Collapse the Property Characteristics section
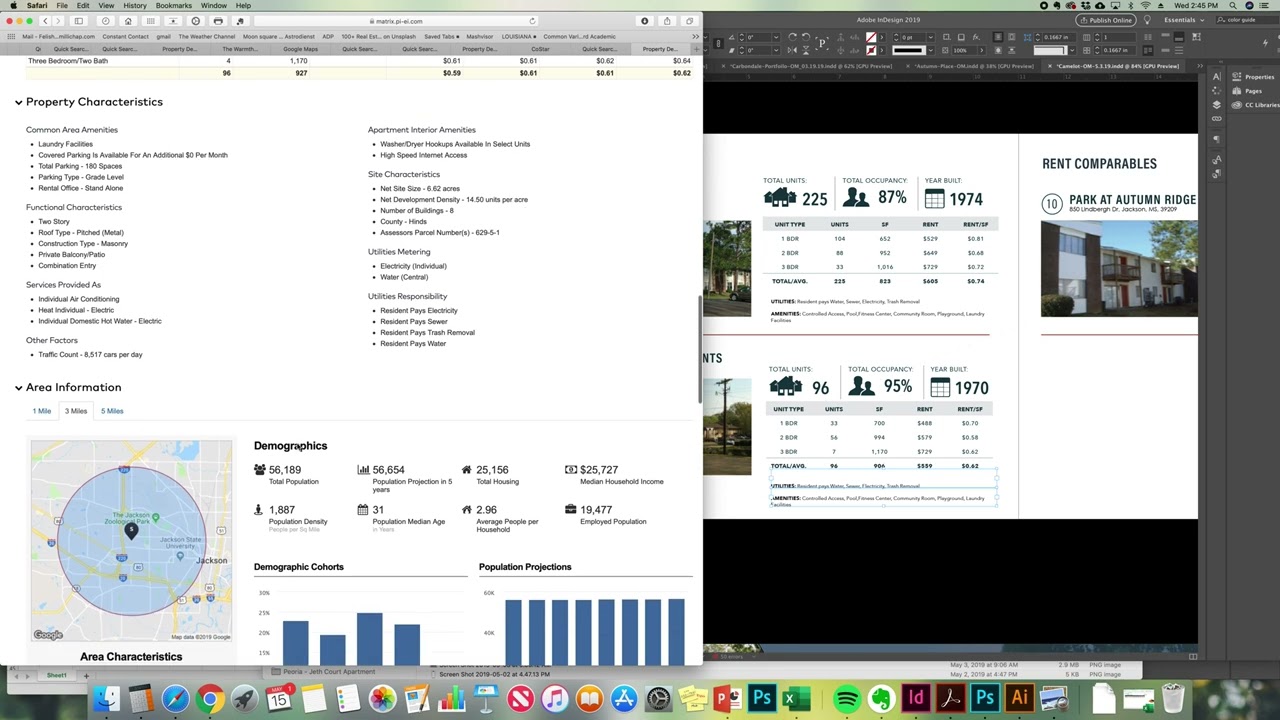Screen dimensions: 1280x720 (x=18, y=102)
